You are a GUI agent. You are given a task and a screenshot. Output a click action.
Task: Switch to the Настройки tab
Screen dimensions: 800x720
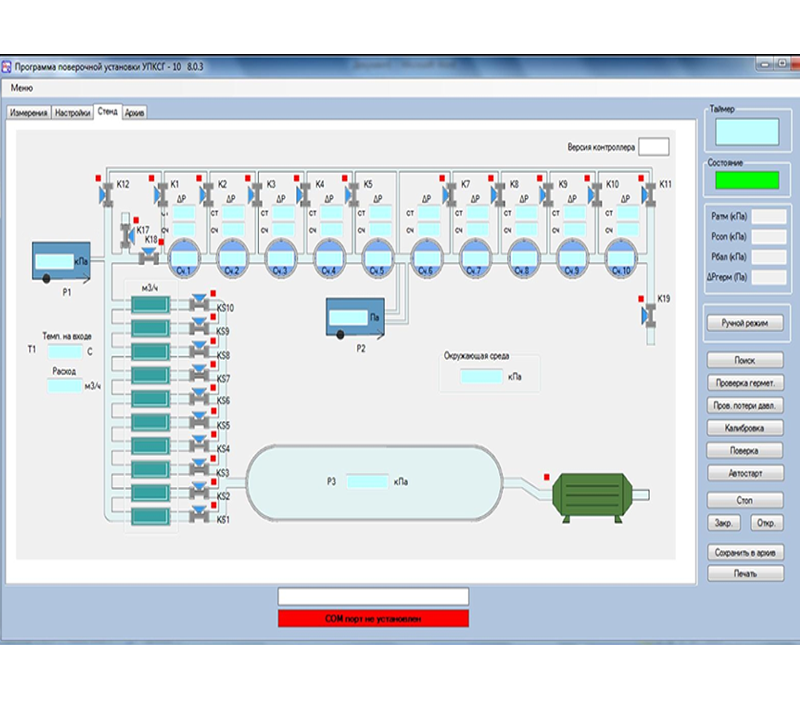(x=72, y=113)
